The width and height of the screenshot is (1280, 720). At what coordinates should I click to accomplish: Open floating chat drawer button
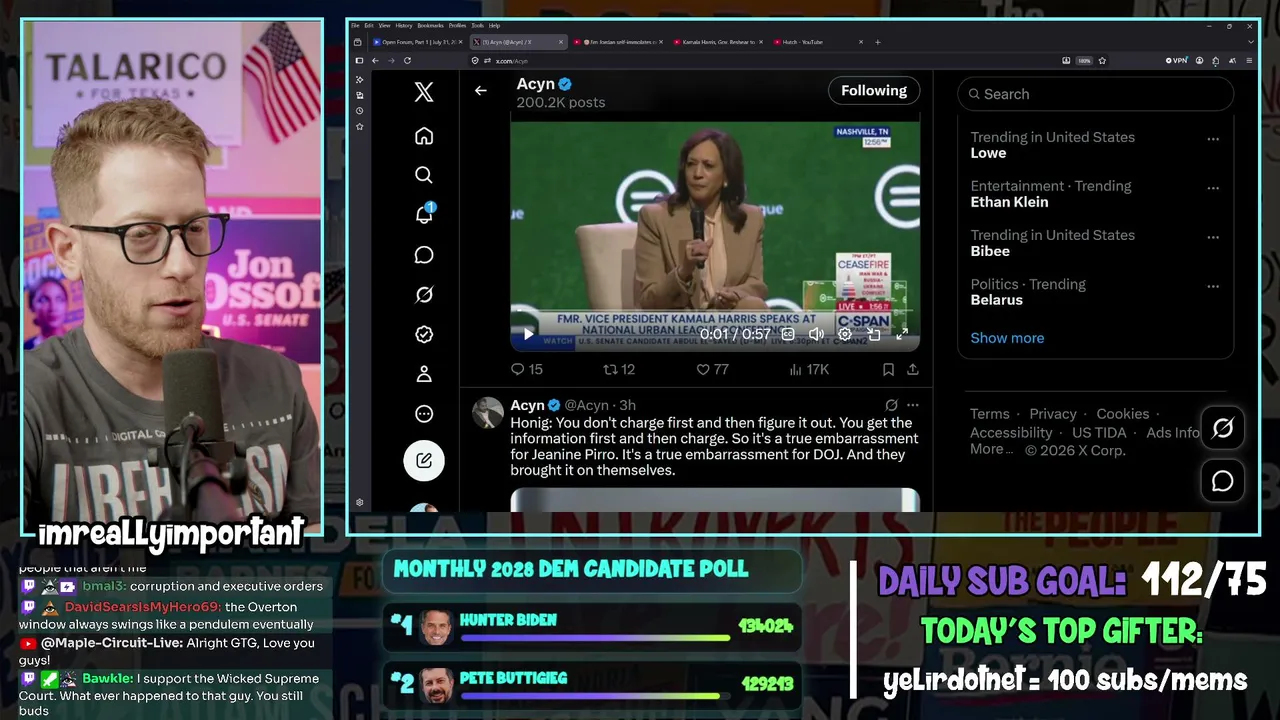click(x=1223, y=482)
